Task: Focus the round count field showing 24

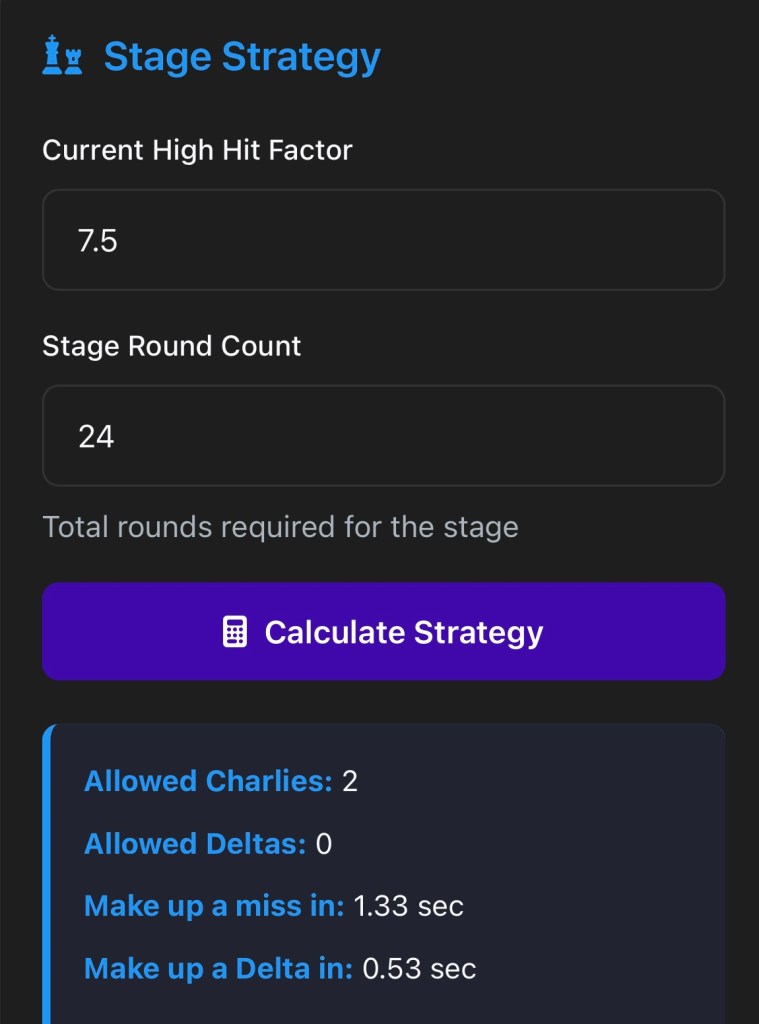Action: [383, 436]
